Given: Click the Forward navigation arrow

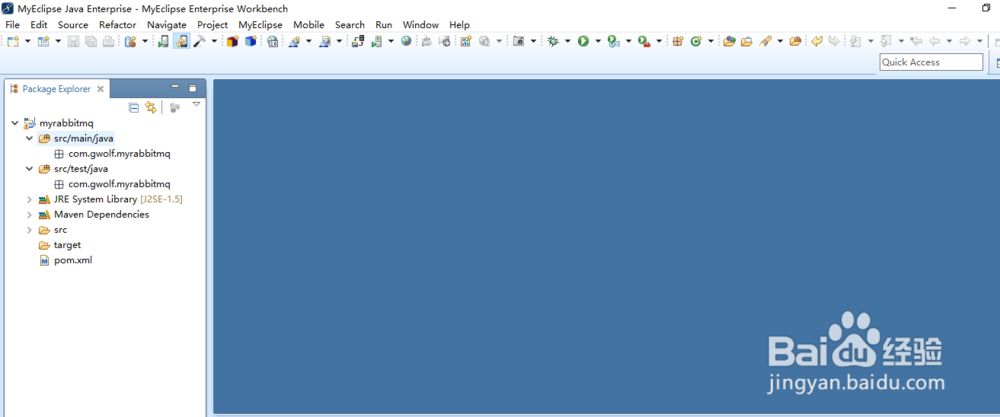Looking at the screenshot, I should (x=965, y=41).
